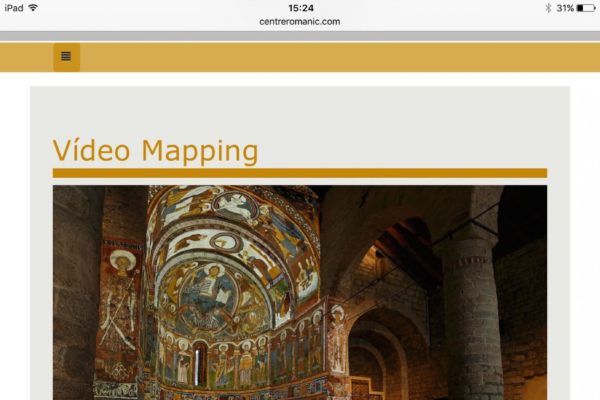Select the centreromanic.com address field
Viewport: 600px width, 400px height.
(x=300, y=21)
